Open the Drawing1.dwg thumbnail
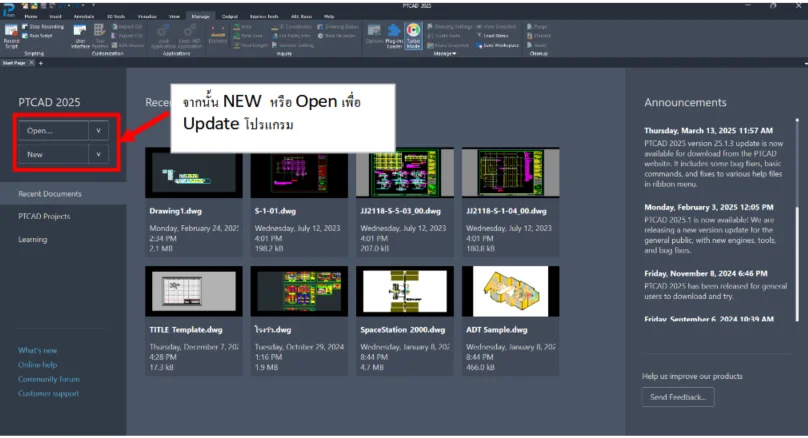 click(x=194, y=173)
